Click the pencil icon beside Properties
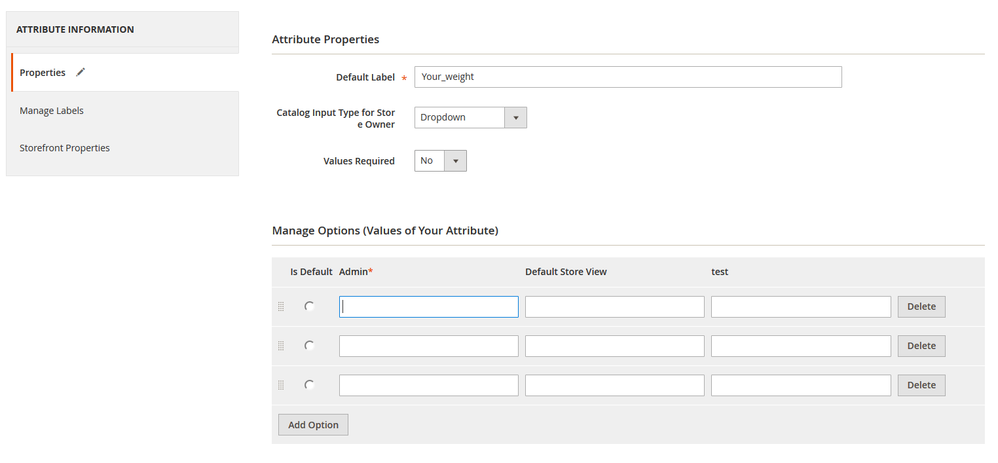Screen dimensions: 998x463 pyautogui.click(x=81, y=72)
